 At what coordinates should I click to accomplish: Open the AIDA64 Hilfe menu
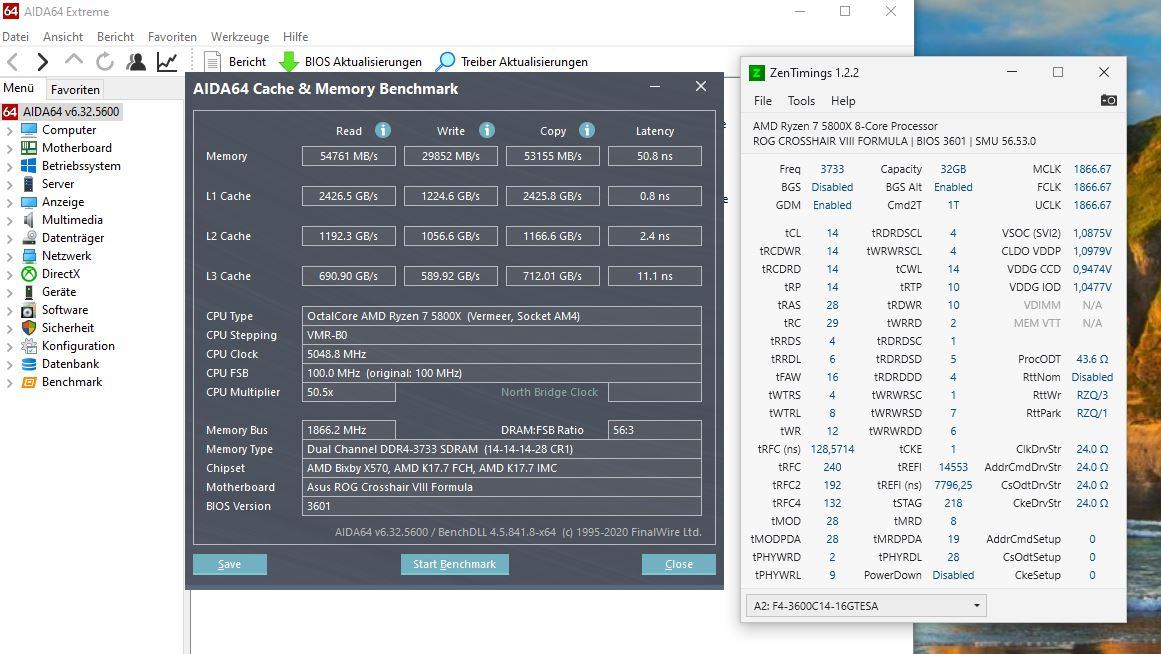[x=295, y=36]
